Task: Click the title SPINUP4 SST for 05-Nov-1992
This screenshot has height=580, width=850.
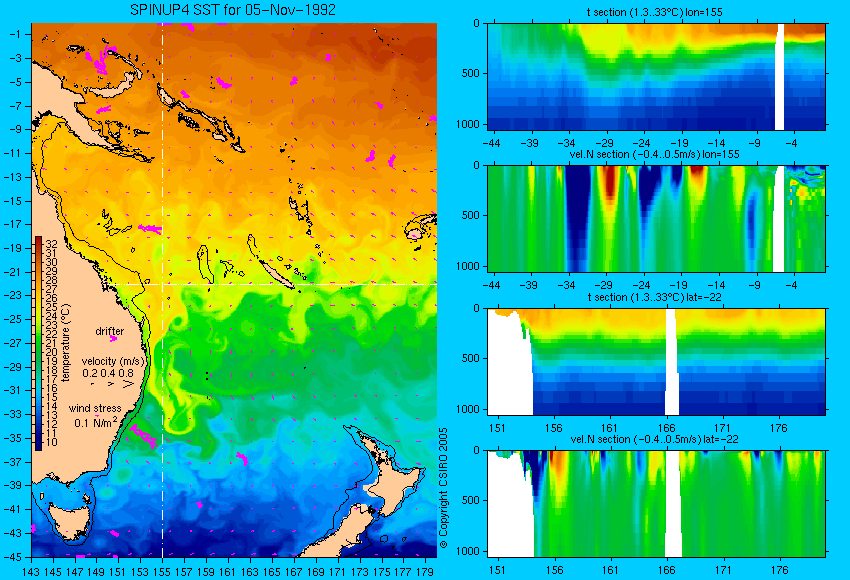Action: 233,10
